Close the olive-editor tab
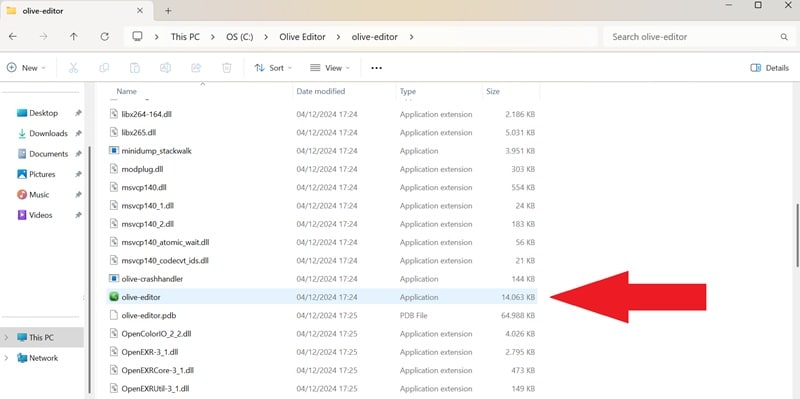Image resolution: width=800 pixels, height=399 pixels. (x=140, y=11)
